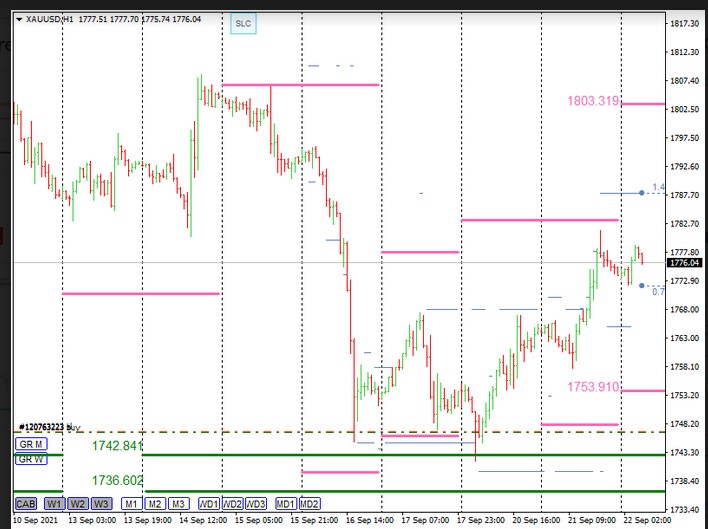The height and width of the screenshot is (529, 708).
Task: Click the GR M label button
Action: [29, 444]
